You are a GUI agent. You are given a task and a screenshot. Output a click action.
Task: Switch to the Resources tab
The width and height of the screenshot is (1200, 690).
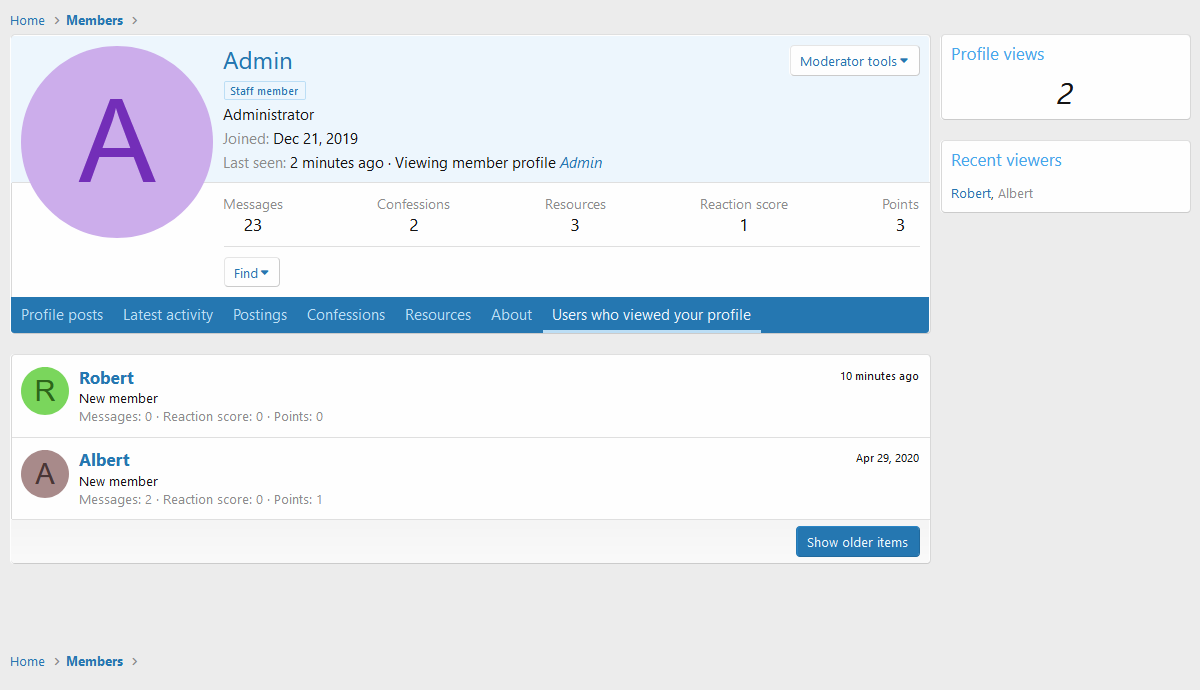(438, 315)
